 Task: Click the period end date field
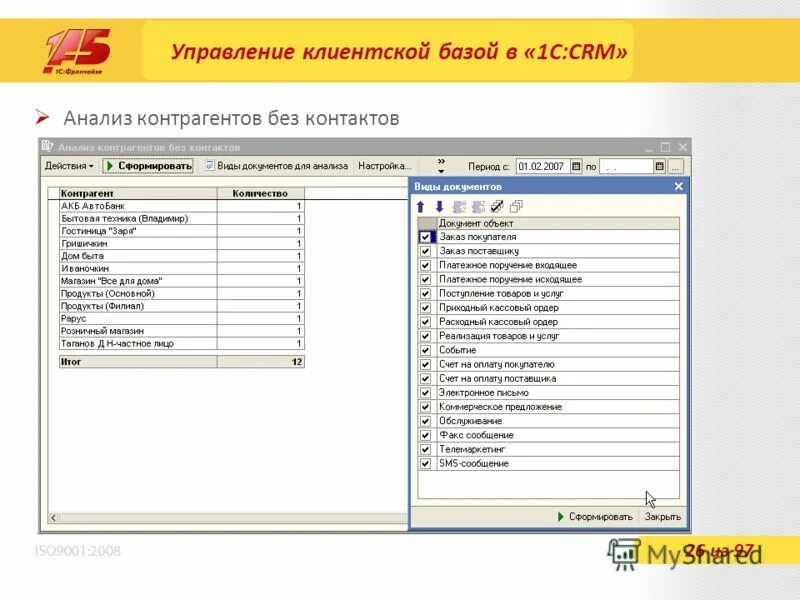626,166
